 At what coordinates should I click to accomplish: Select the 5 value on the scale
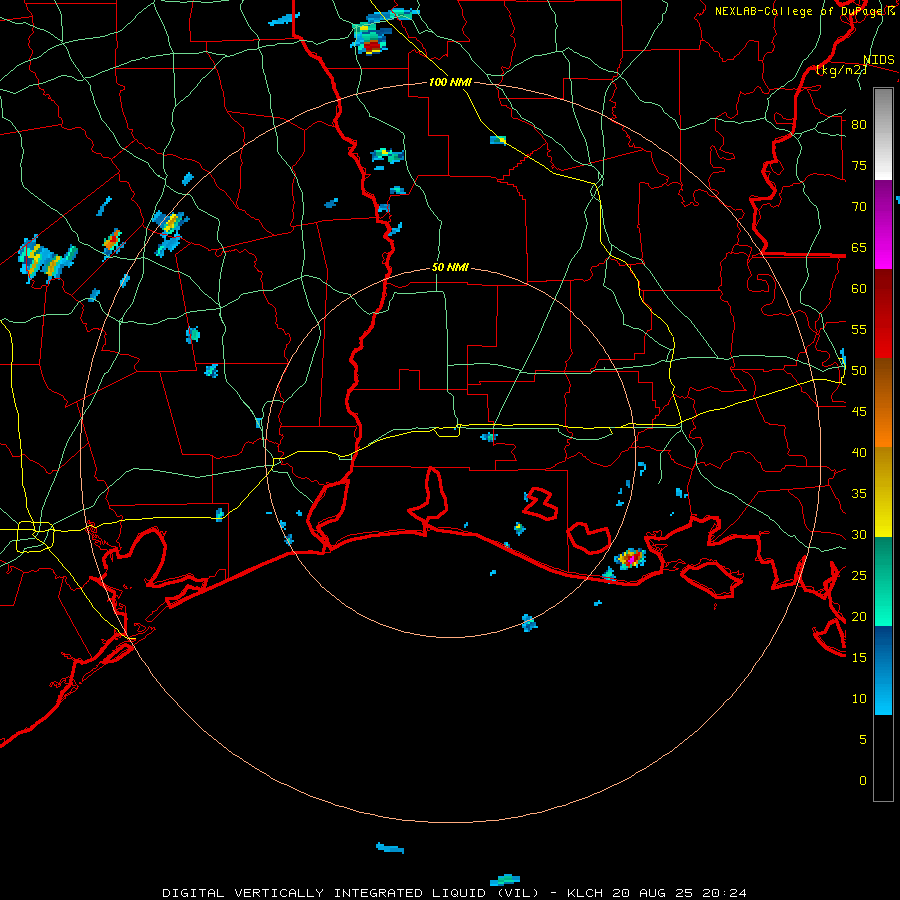click(863, 740)
